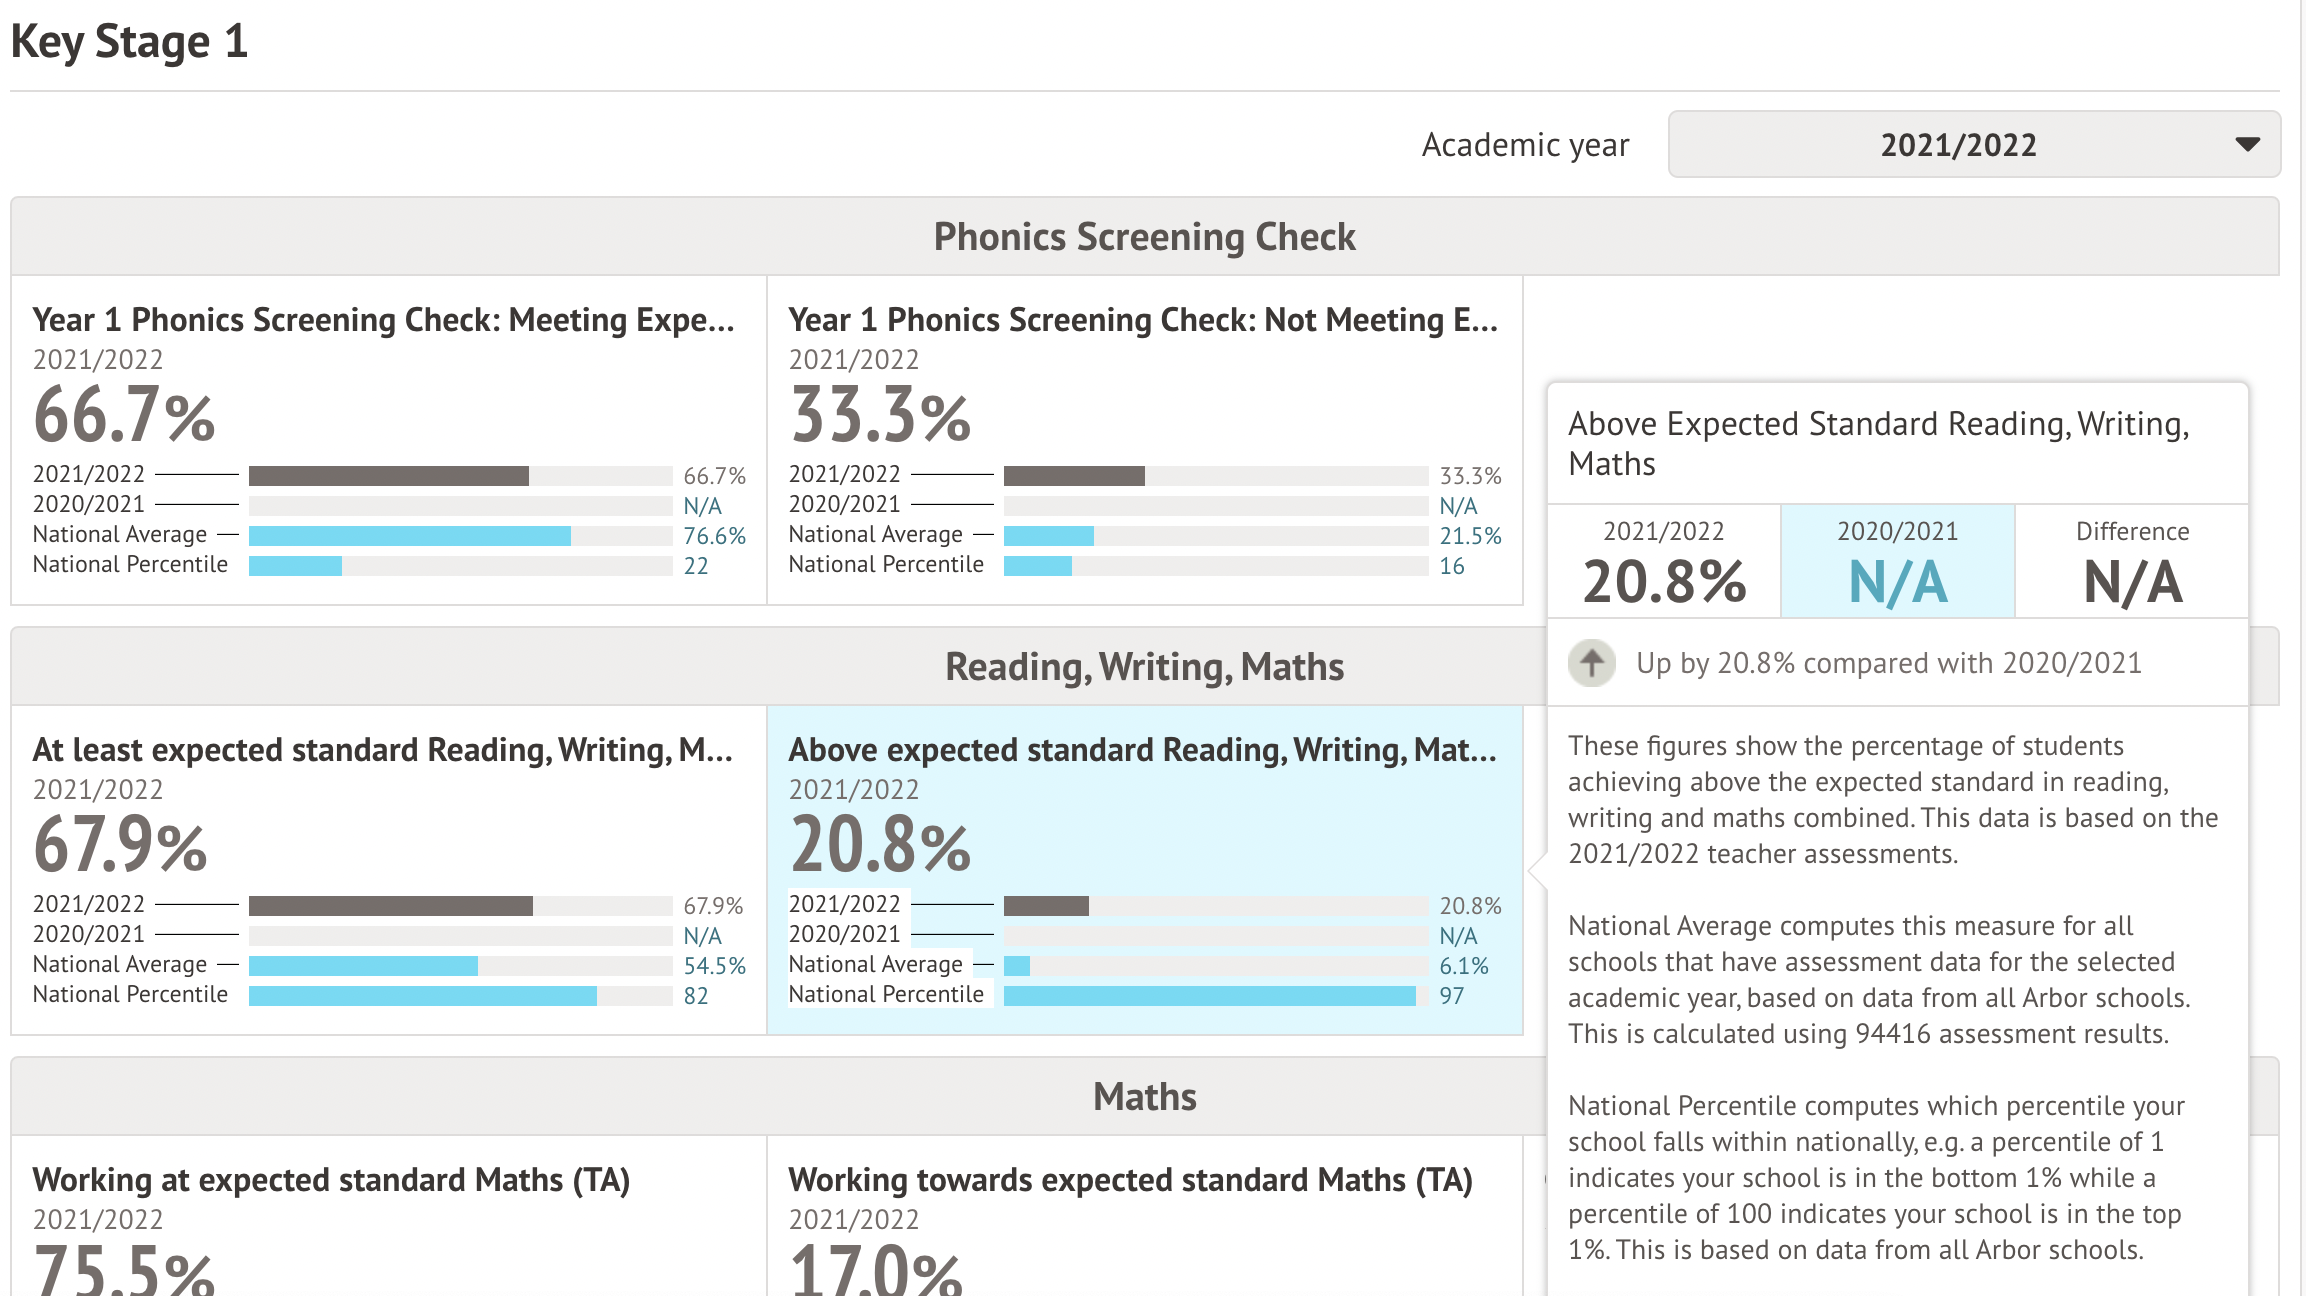The height and width of the screenshot is (1296, 2306).
Task: Click the large 66.7% phonics figure
Action: [124, 416]
